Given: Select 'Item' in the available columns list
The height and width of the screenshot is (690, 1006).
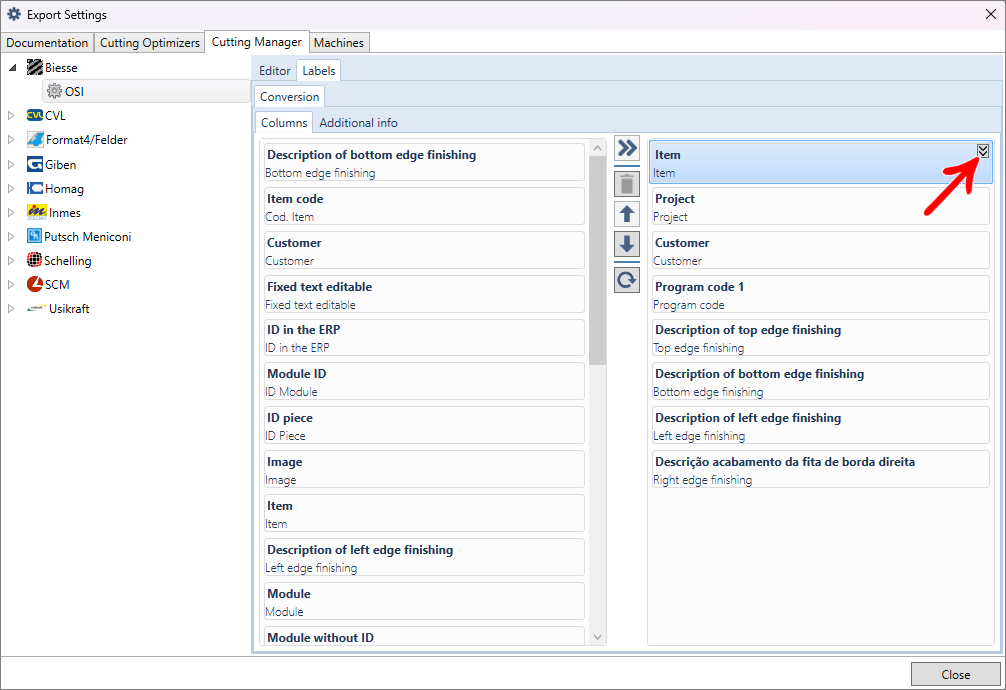Looking at the screenshot, I should point(424,514).
